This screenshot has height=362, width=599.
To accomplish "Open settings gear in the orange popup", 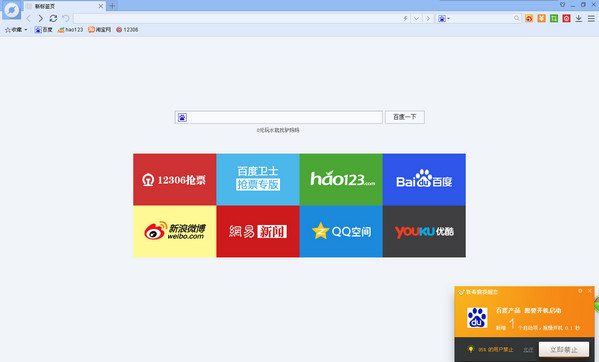I will pos(580,291).
